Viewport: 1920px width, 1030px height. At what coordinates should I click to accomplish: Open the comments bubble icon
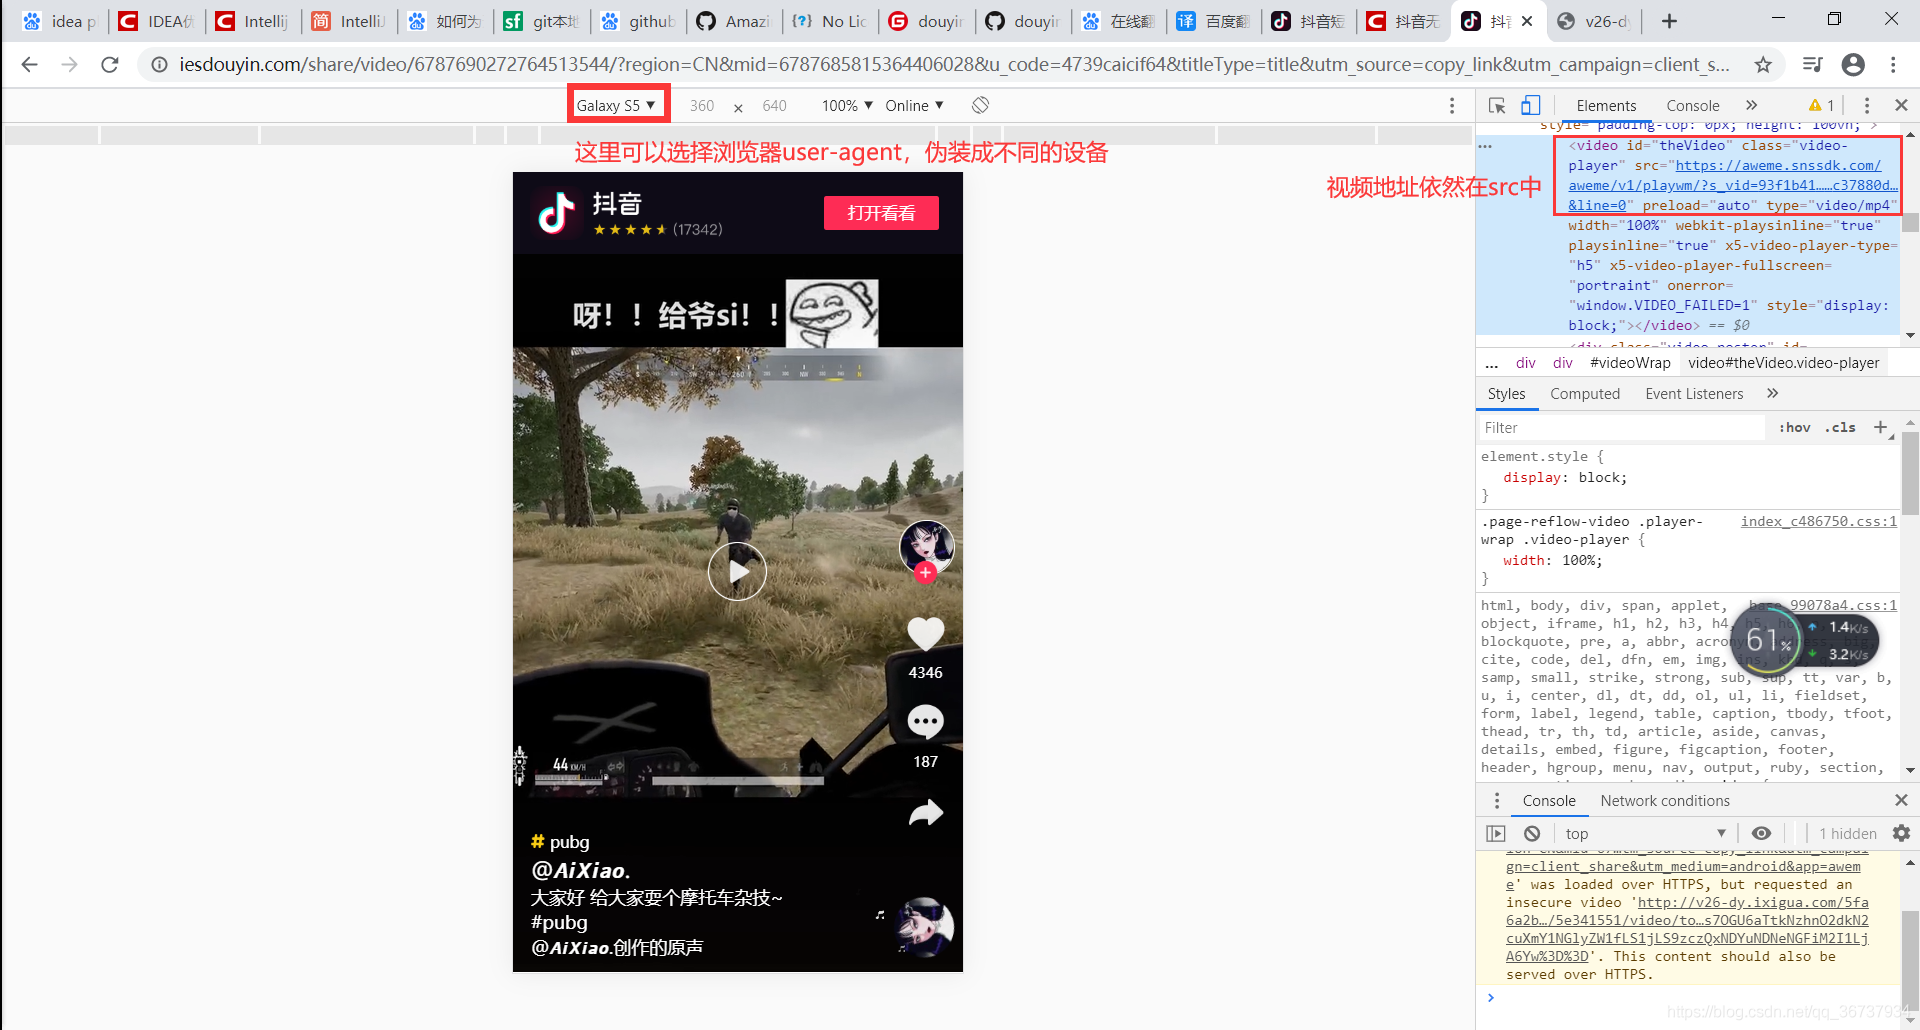pyautogui.click(x=925, y=721)
